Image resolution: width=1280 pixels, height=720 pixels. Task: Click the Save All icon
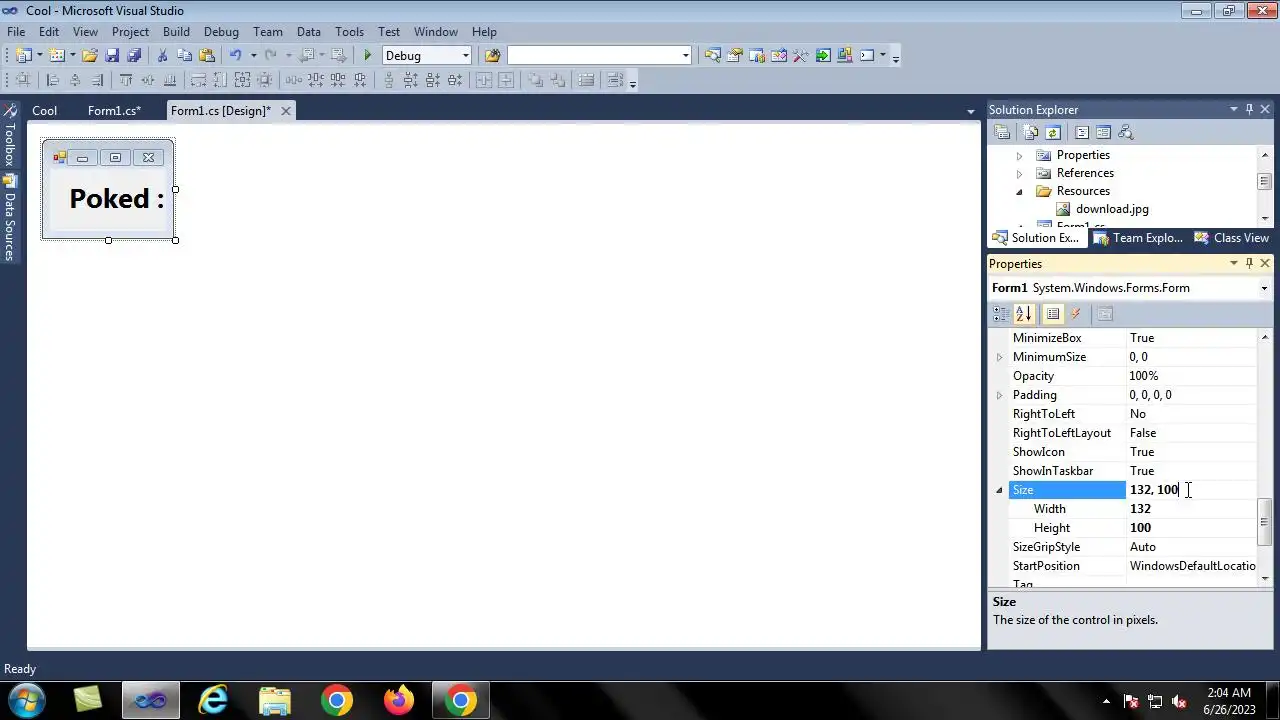(134, 56)
